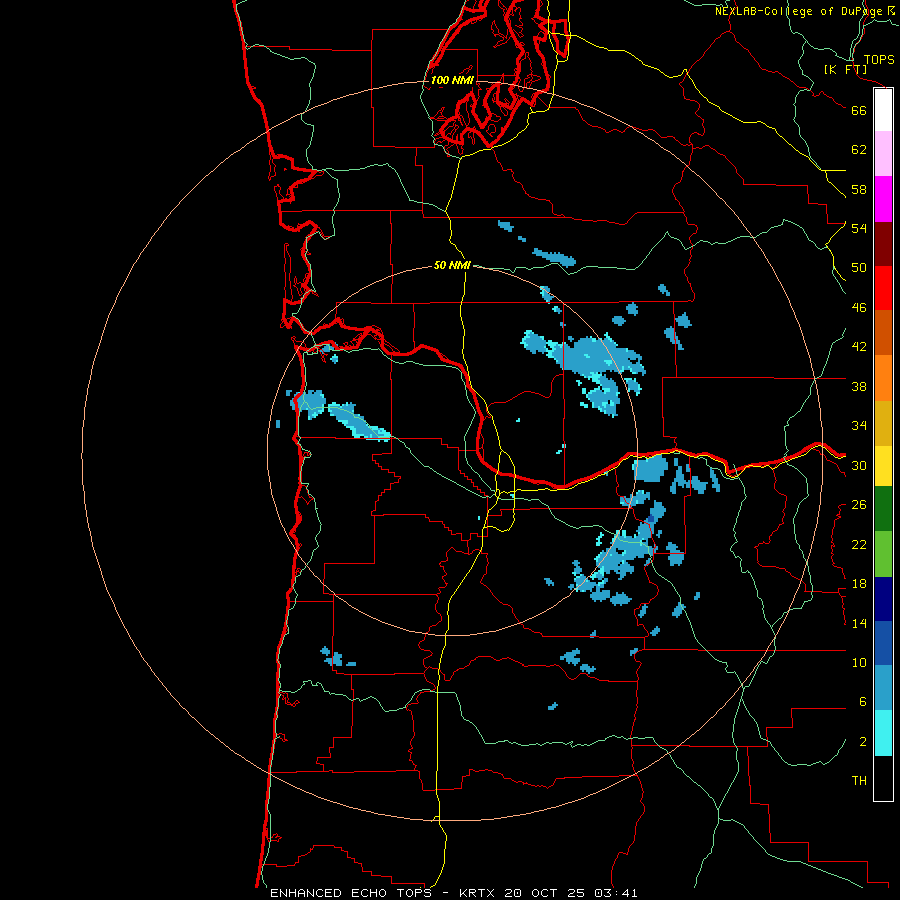Screen dimensions: 900x900
Task: Click the "KRTX" radar site identifier
Action: click(x=478, y=893)
